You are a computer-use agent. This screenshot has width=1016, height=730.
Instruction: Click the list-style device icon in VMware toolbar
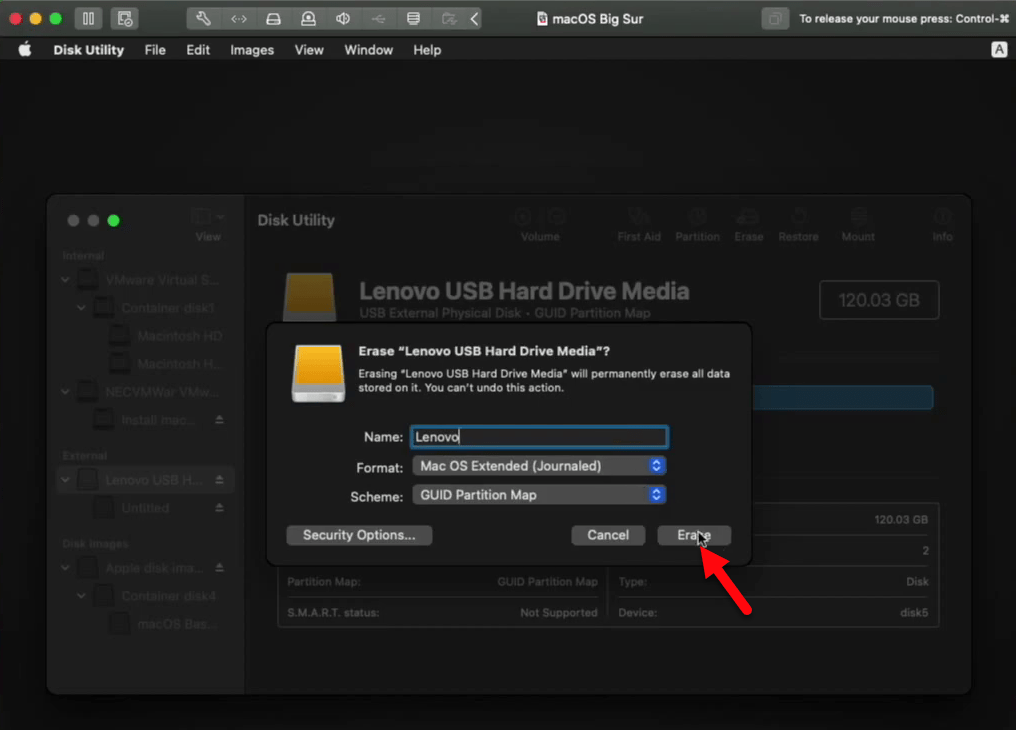pos(413,19)
